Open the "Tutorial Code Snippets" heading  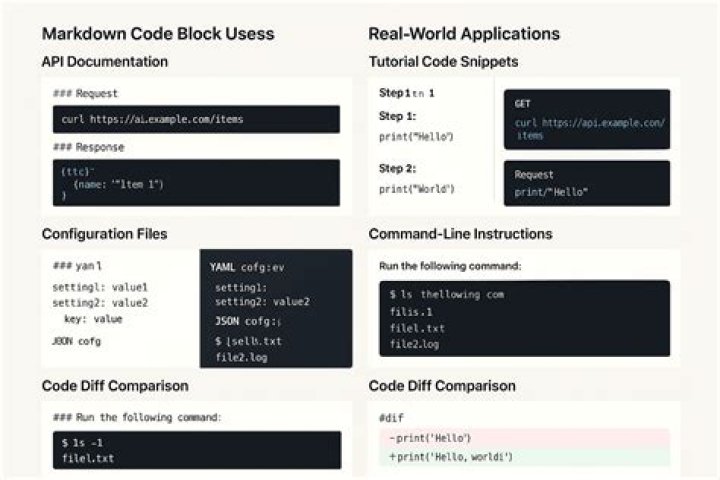(443, 62)
